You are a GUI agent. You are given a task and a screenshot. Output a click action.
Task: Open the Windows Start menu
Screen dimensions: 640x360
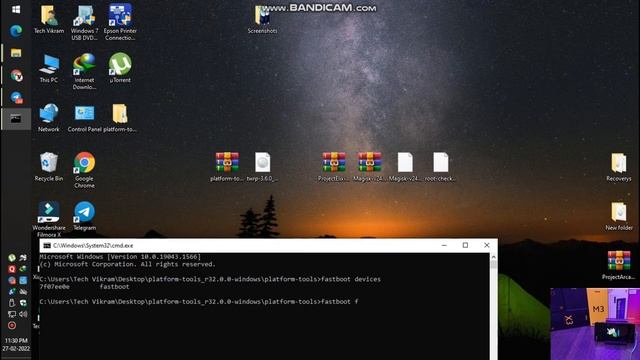[x=16, y=9]
